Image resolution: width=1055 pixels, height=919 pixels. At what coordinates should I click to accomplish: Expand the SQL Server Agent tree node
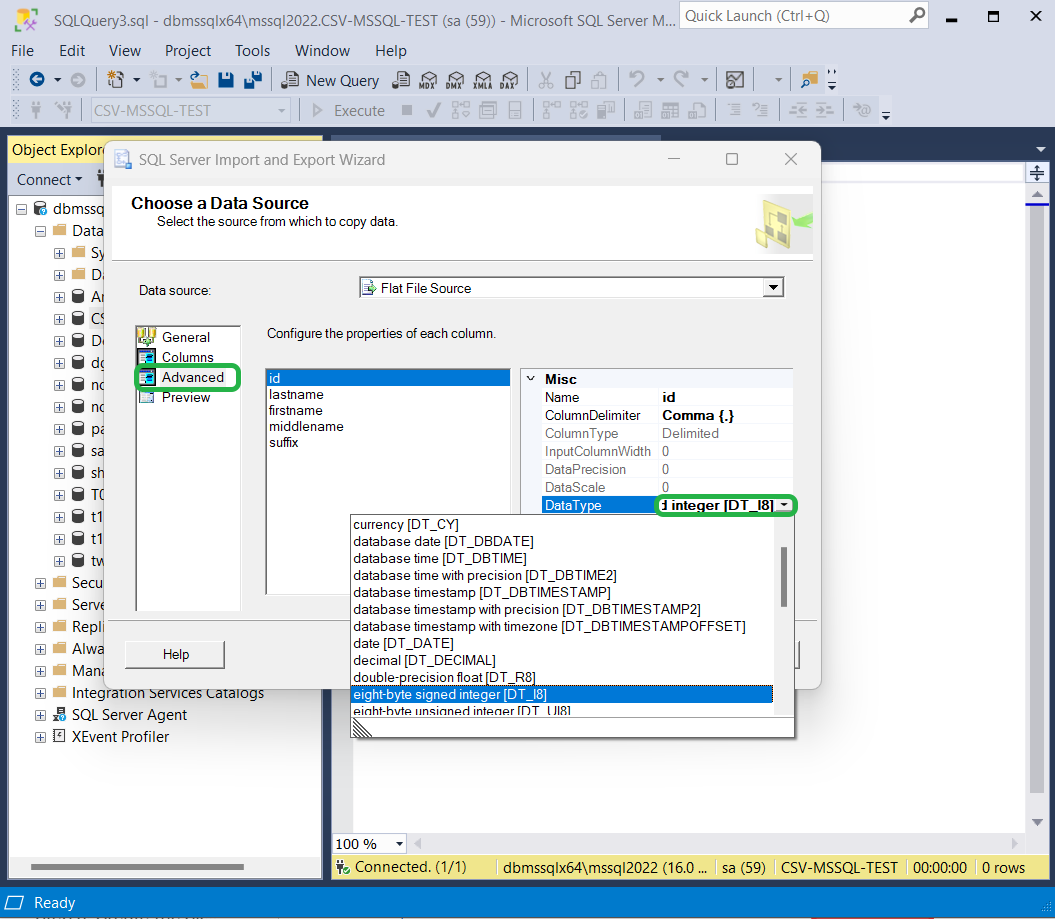39,715
